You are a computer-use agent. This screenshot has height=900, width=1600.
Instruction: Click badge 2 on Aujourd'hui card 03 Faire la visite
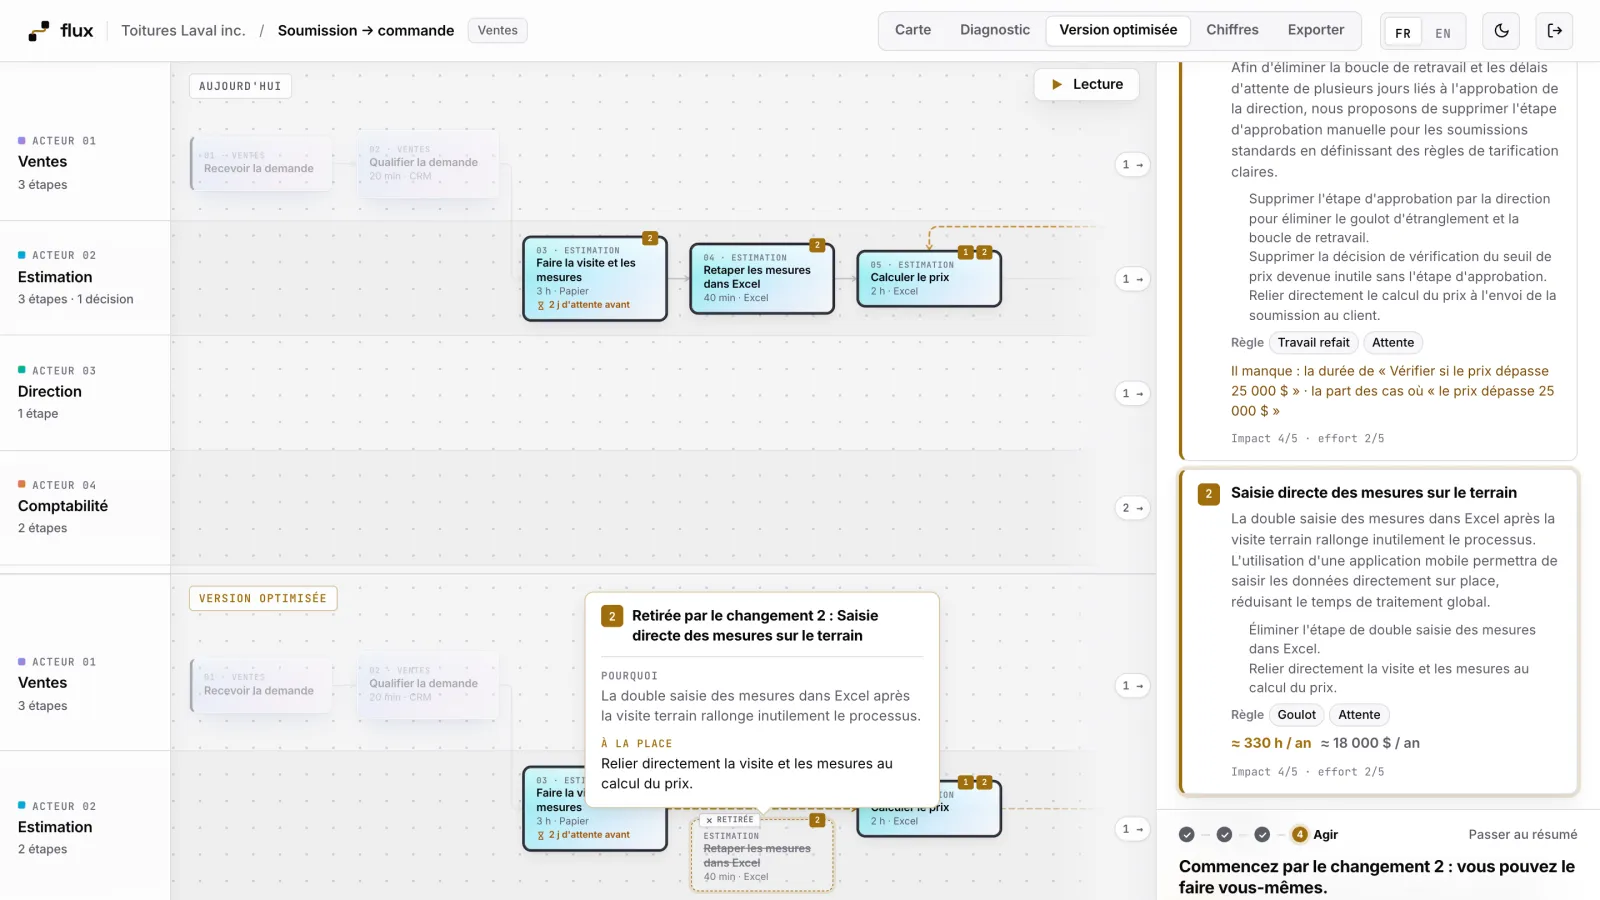click(x=650, y=238)
